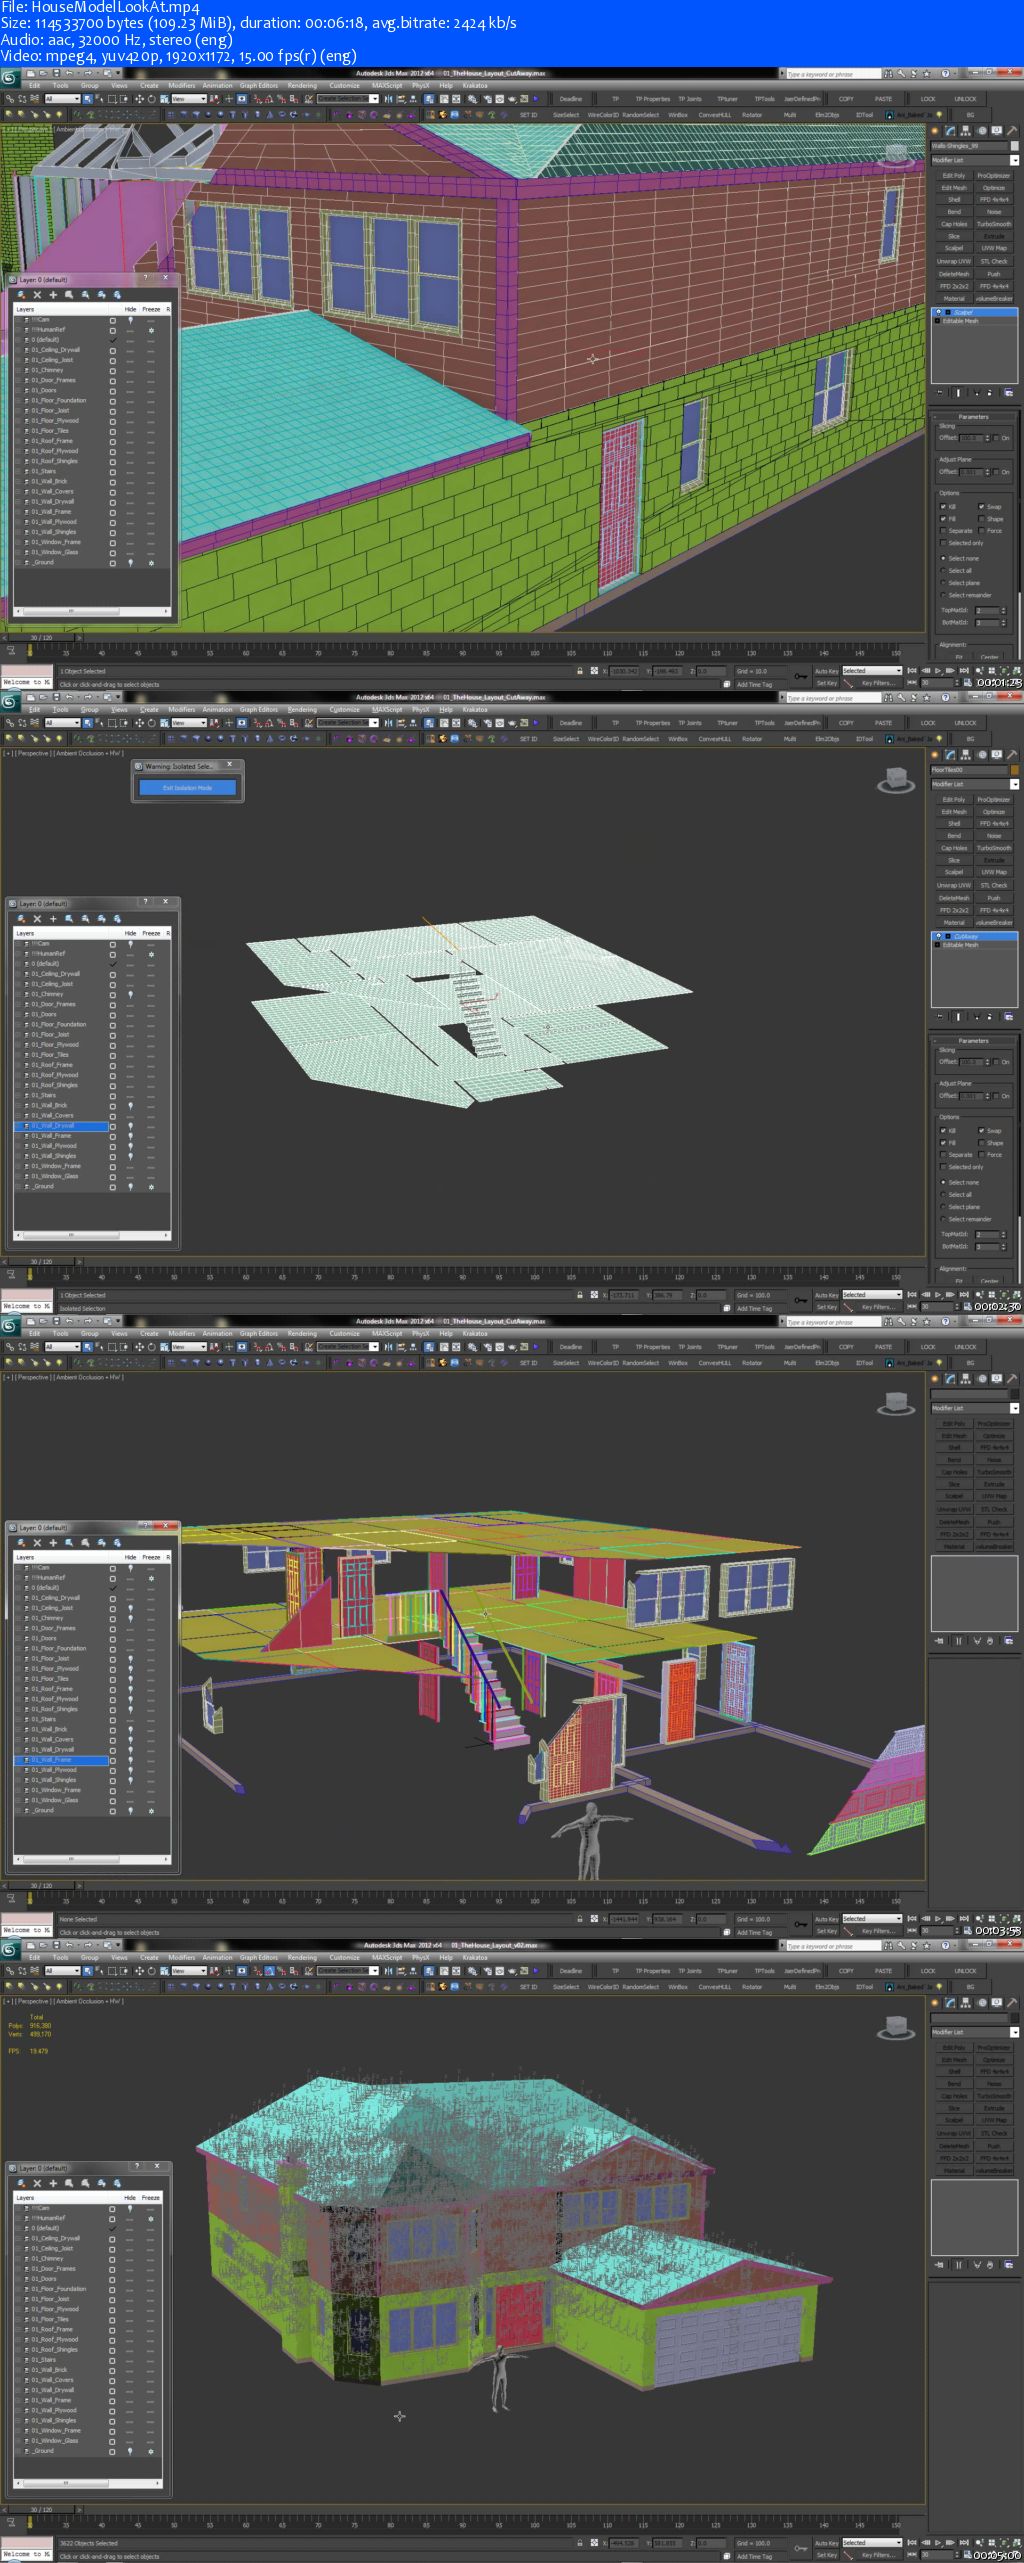This screenshot has height=2563, width=1024.
Task: Toggle Selected only checkbox, first frame
Action: pos(943,542)
